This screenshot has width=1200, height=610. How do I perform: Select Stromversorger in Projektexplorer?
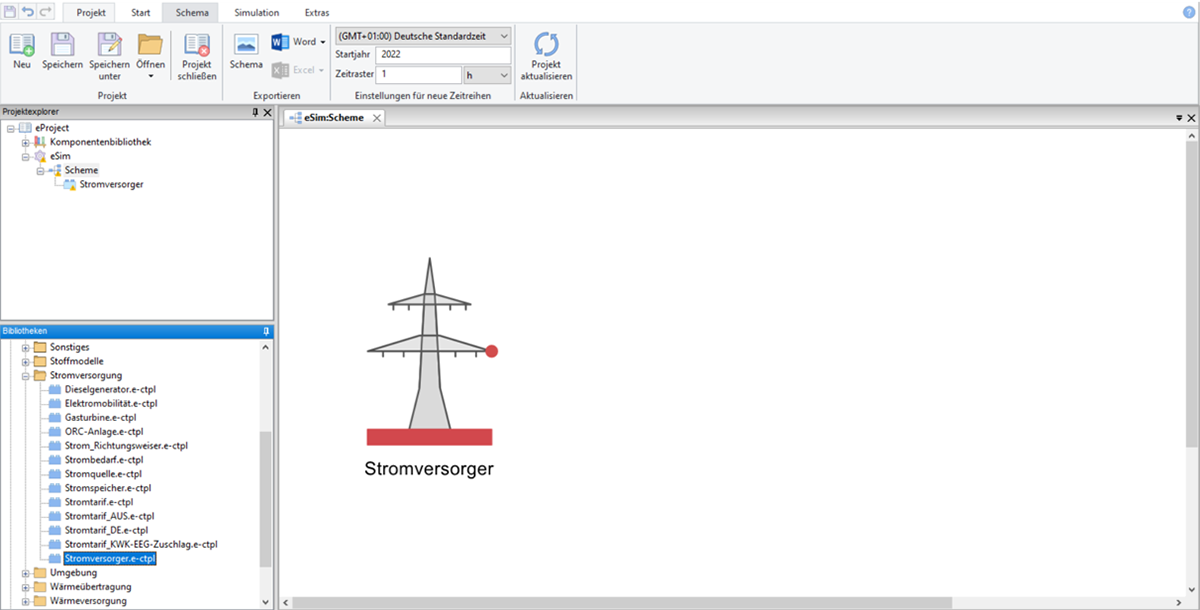[x=111, y=184]
